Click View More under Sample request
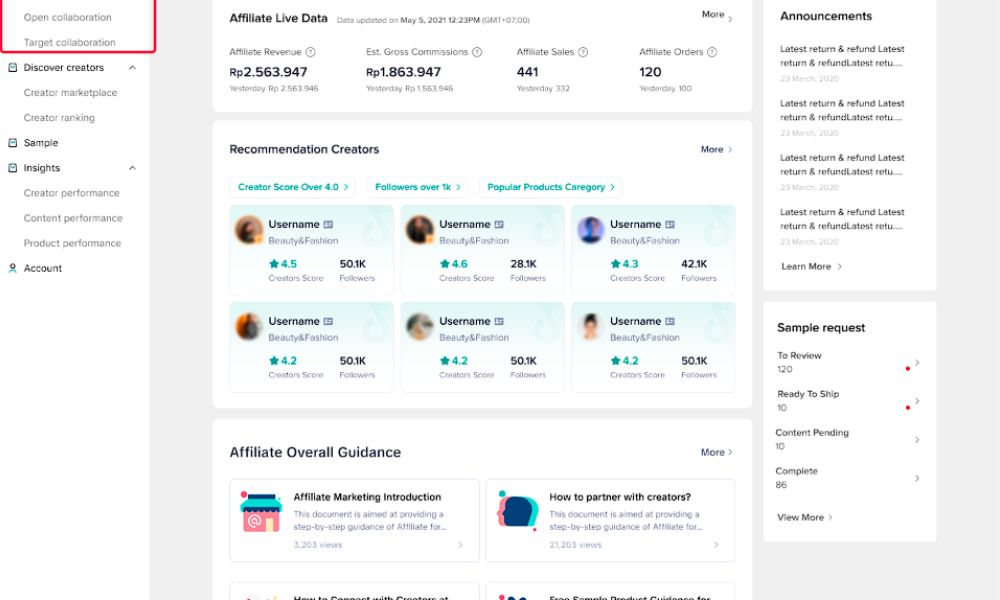 click(805, 517)
